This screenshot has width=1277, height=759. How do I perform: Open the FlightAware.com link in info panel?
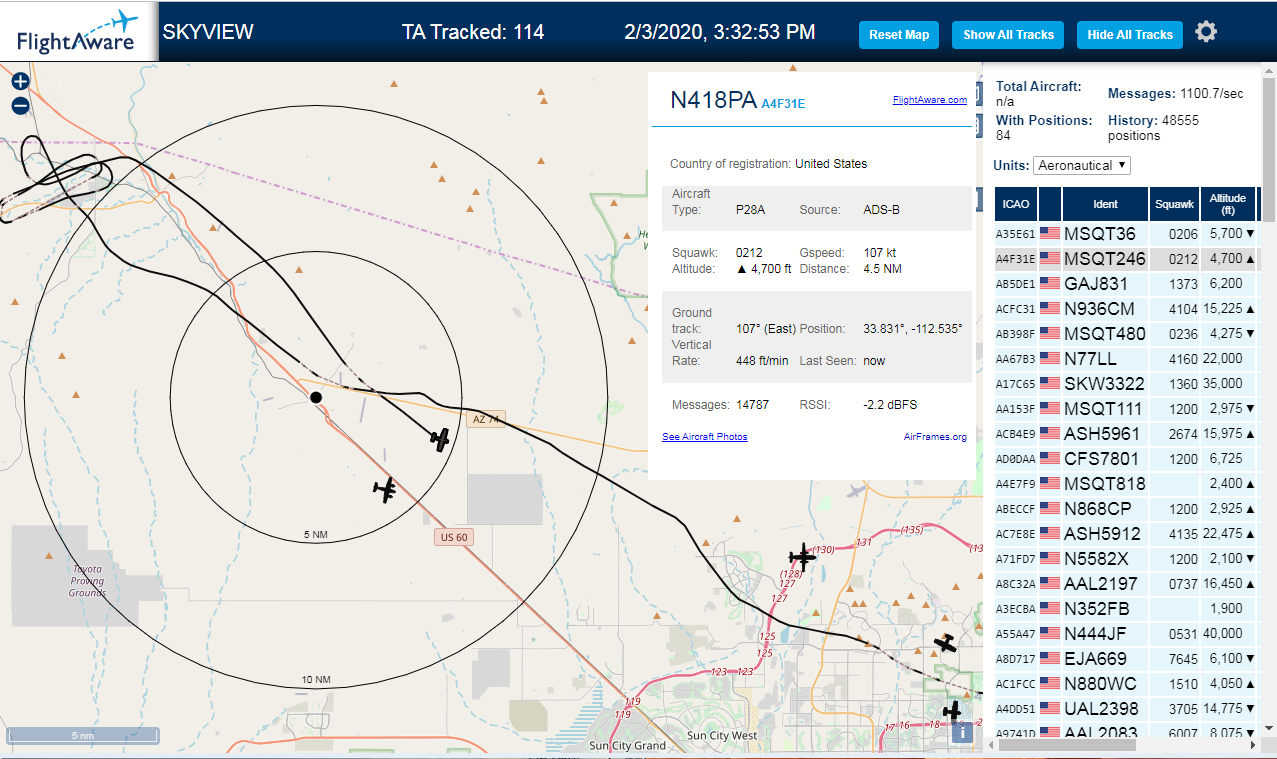pos(930,100)
